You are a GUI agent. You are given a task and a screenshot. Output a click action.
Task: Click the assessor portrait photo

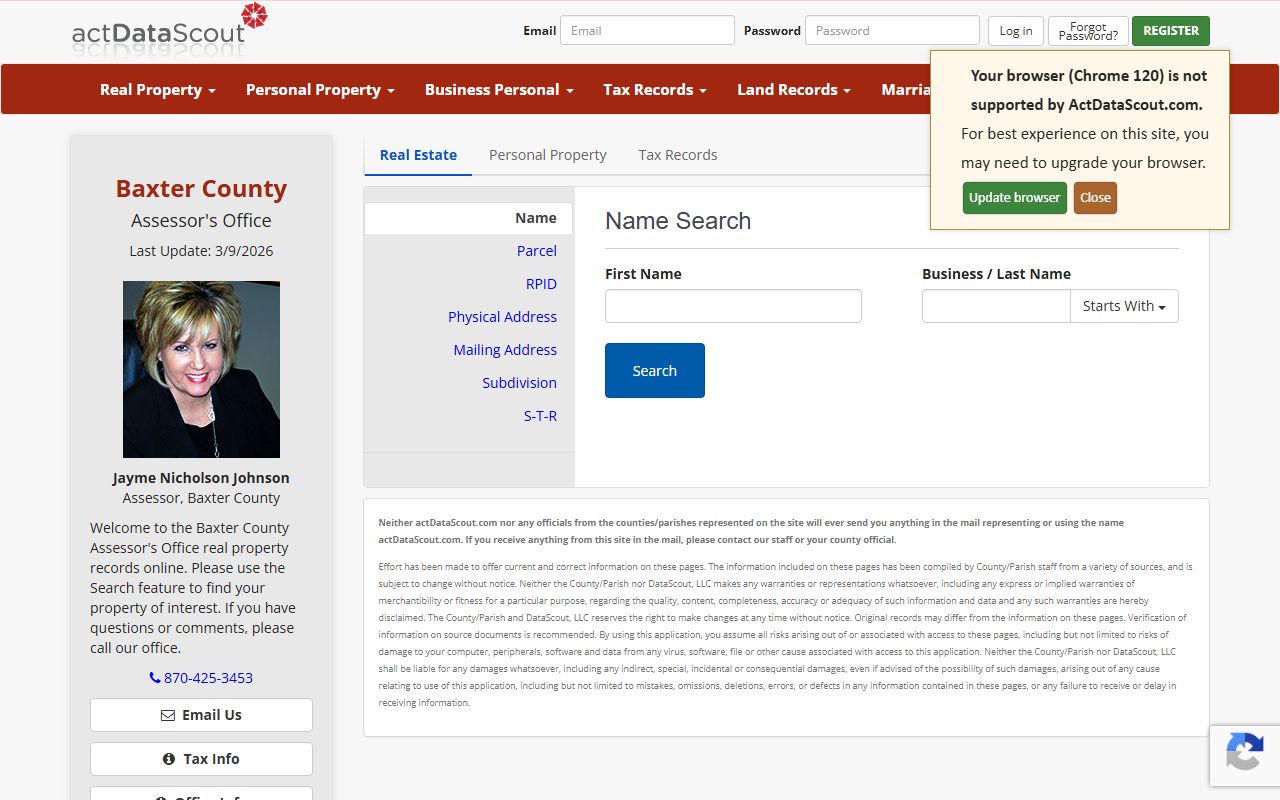point(201,369)
